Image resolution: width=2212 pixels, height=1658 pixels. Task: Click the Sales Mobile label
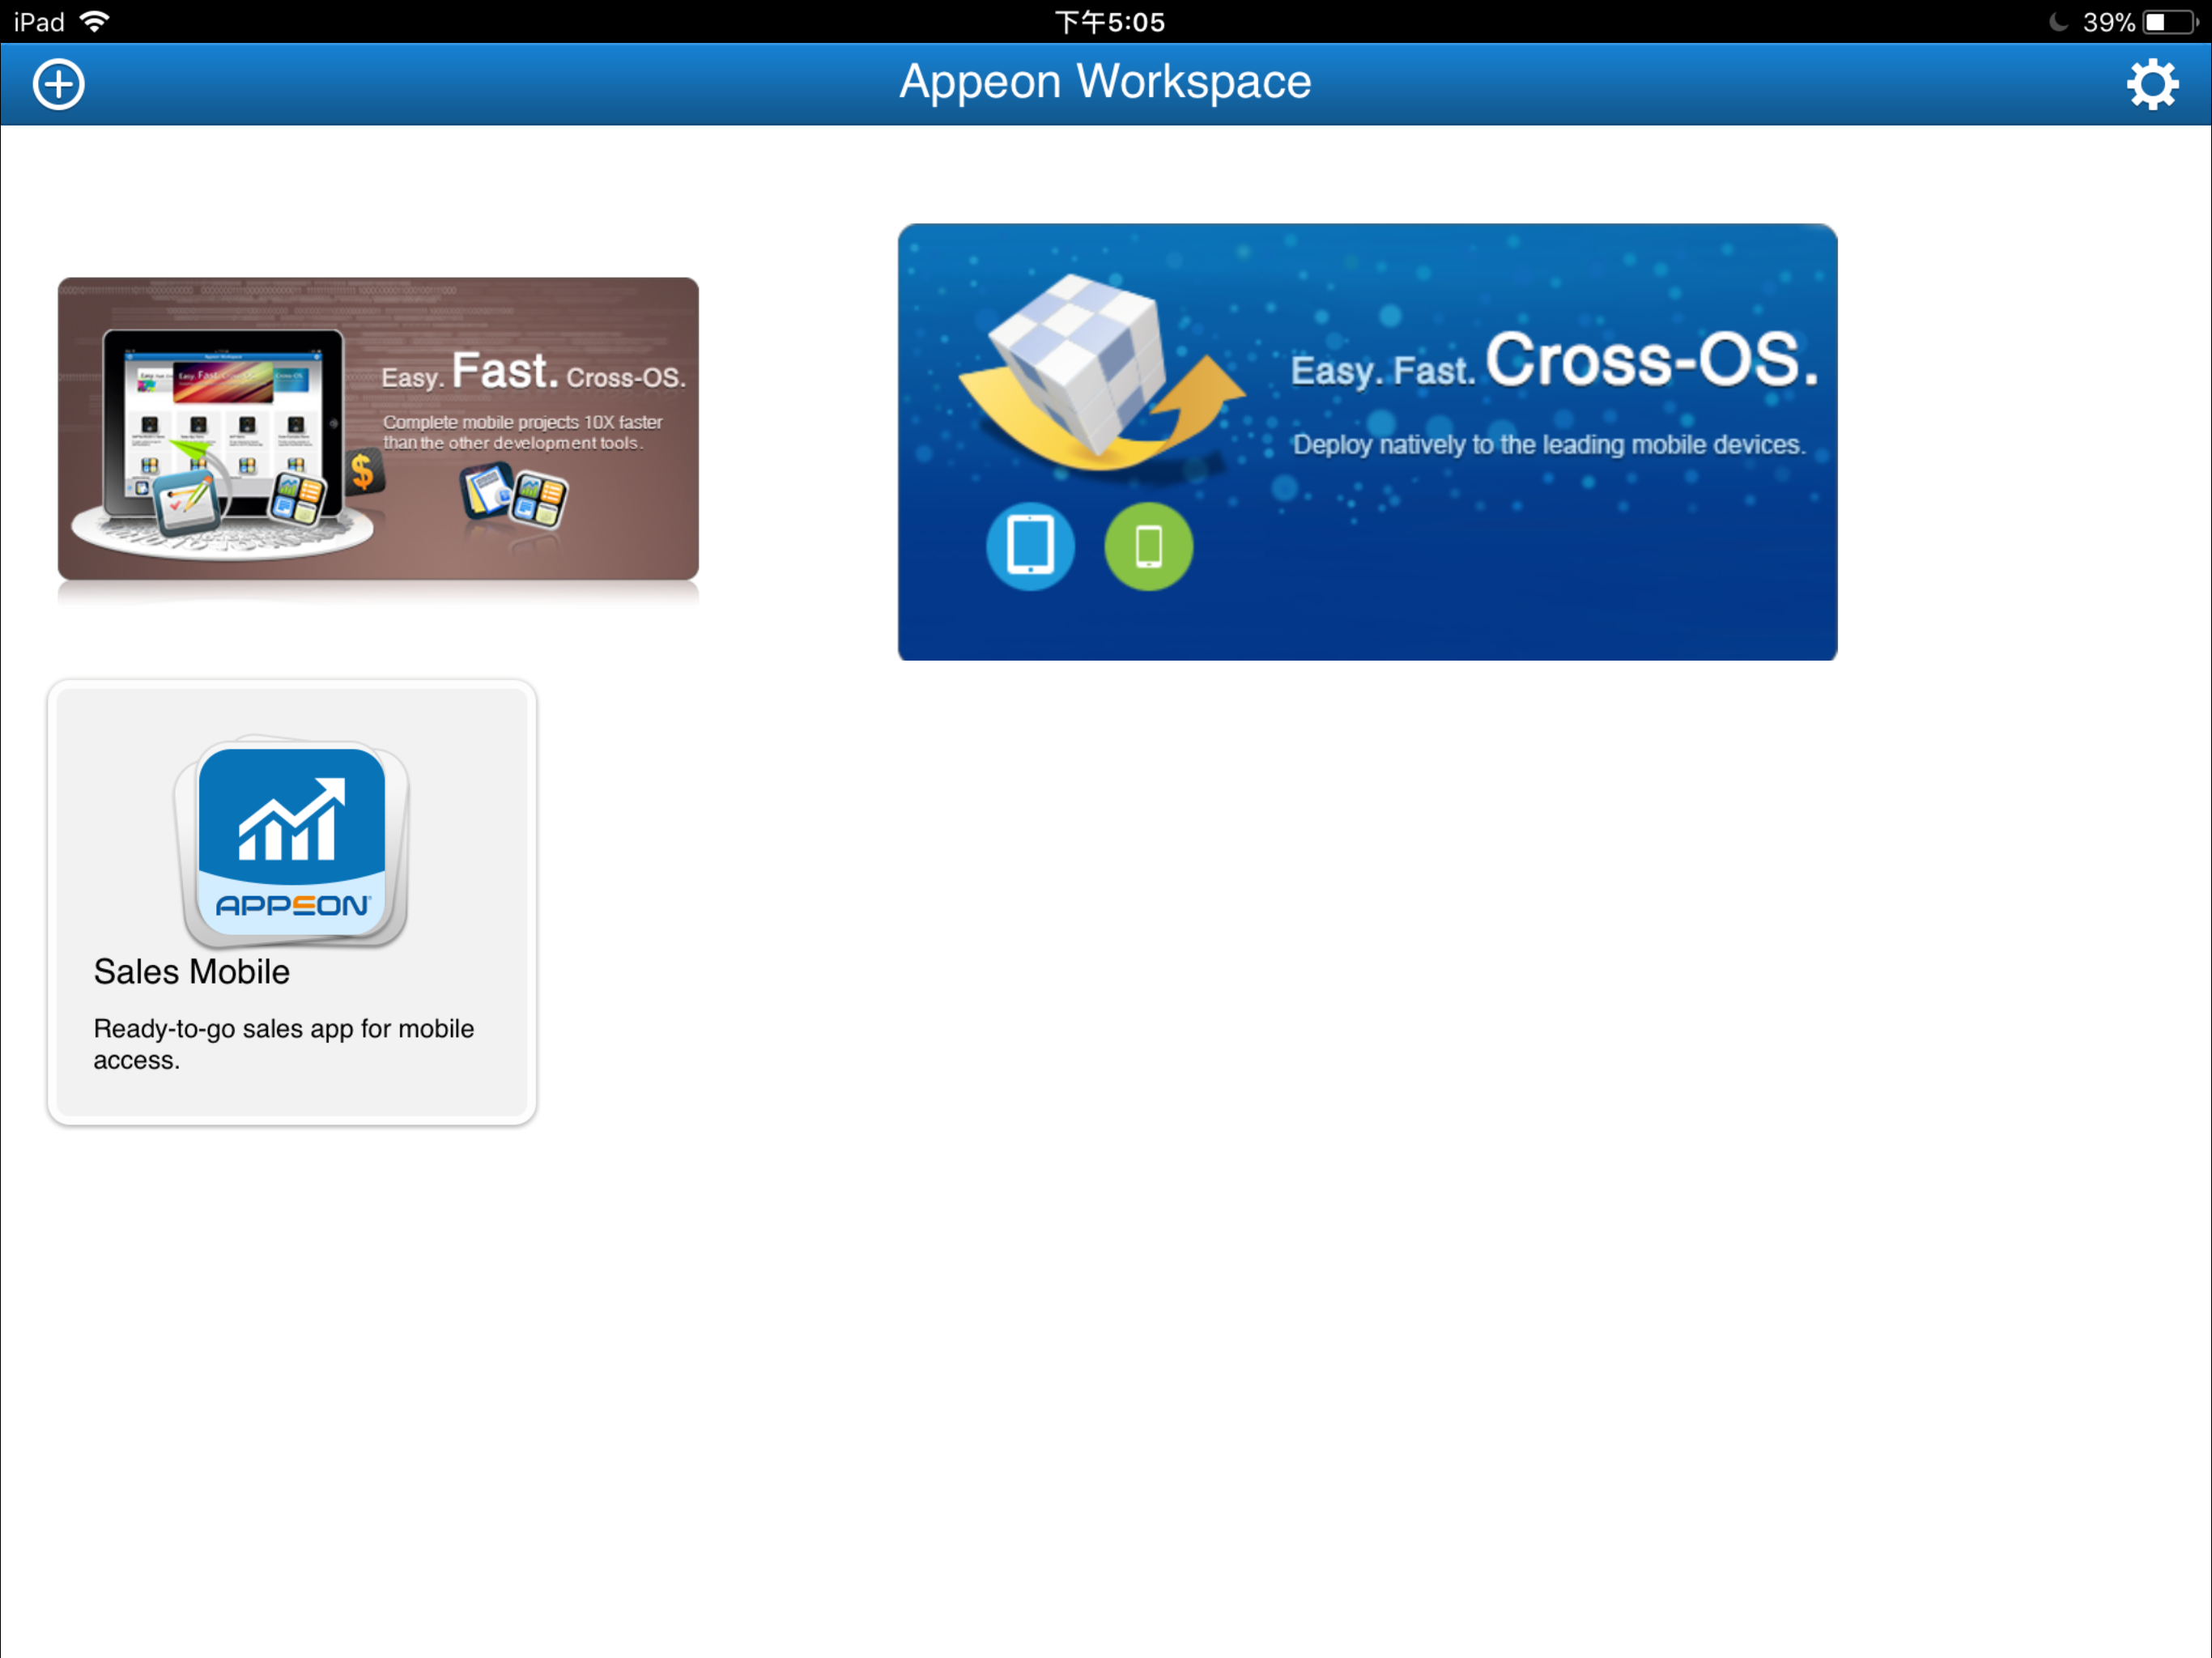tap(192, 972)
